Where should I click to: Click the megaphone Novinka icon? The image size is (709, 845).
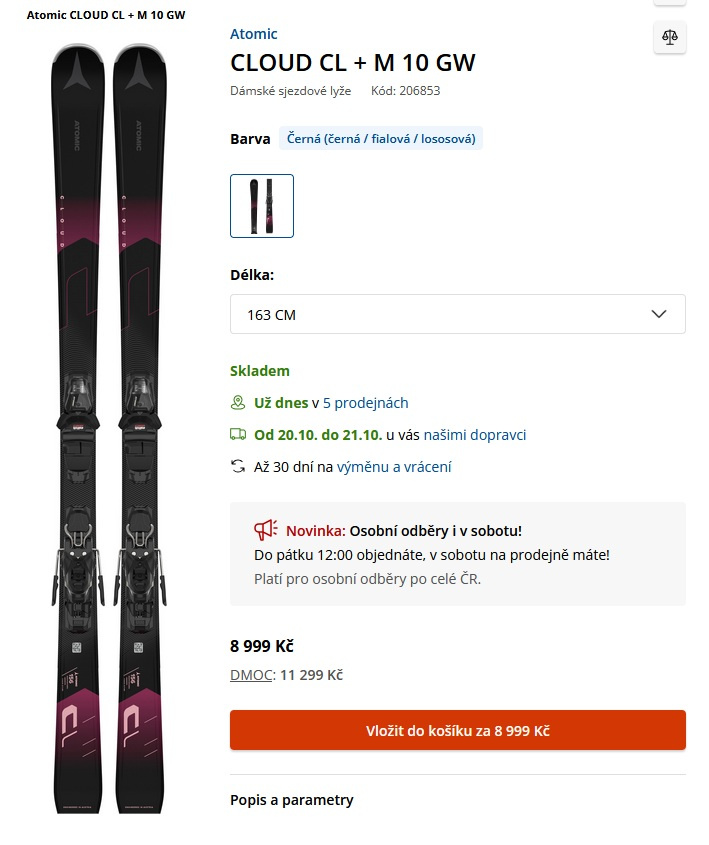(264, 530)
